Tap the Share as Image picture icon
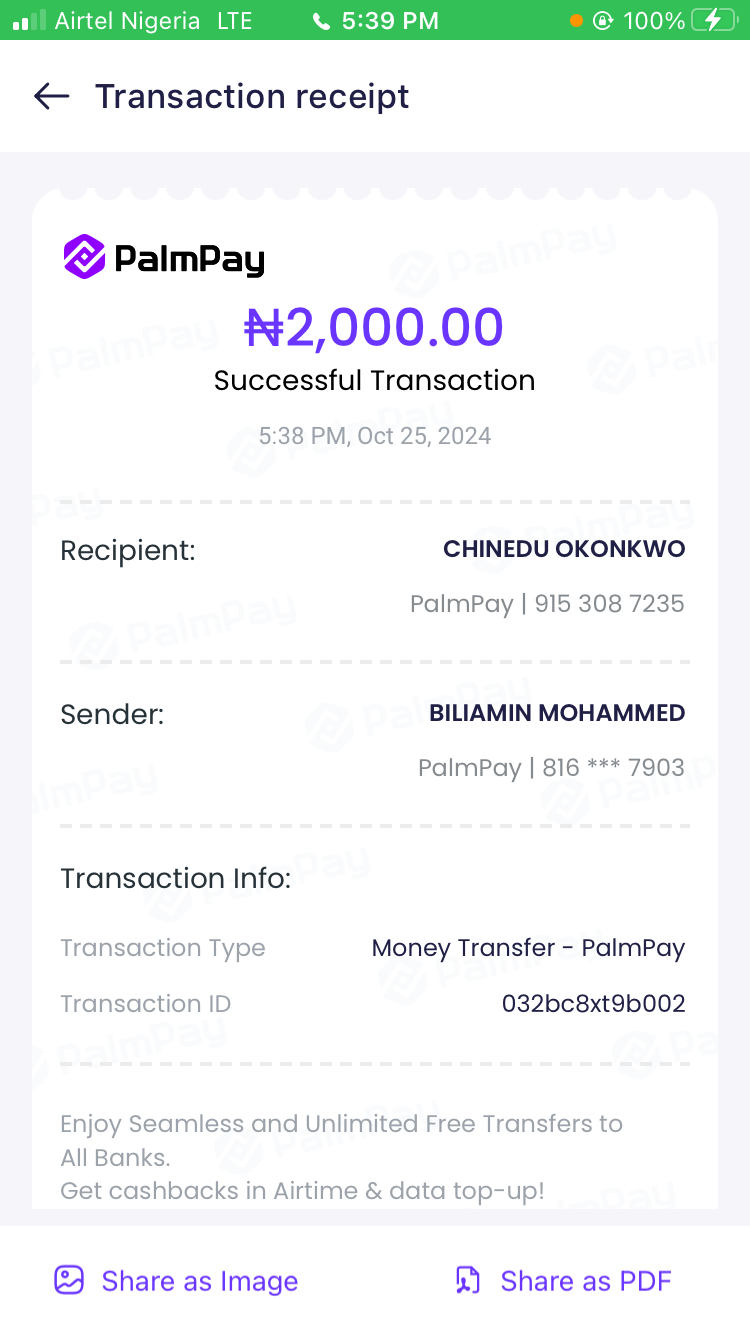Screen dimensions: 750x1334 (69, 1280)
